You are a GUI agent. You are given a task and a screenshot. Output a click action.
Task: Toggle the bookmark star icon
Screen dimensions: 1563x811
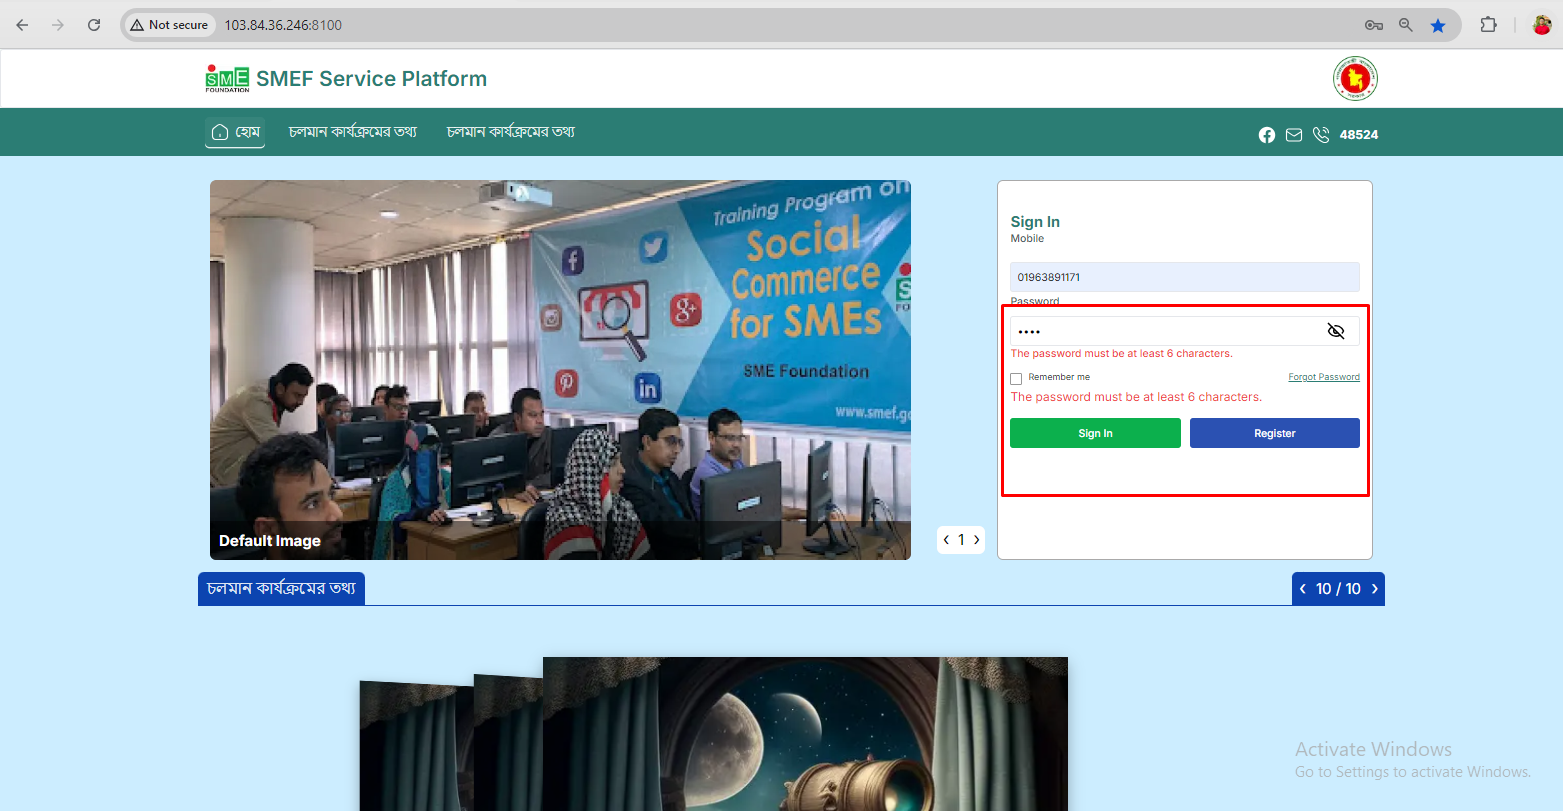1438,25
